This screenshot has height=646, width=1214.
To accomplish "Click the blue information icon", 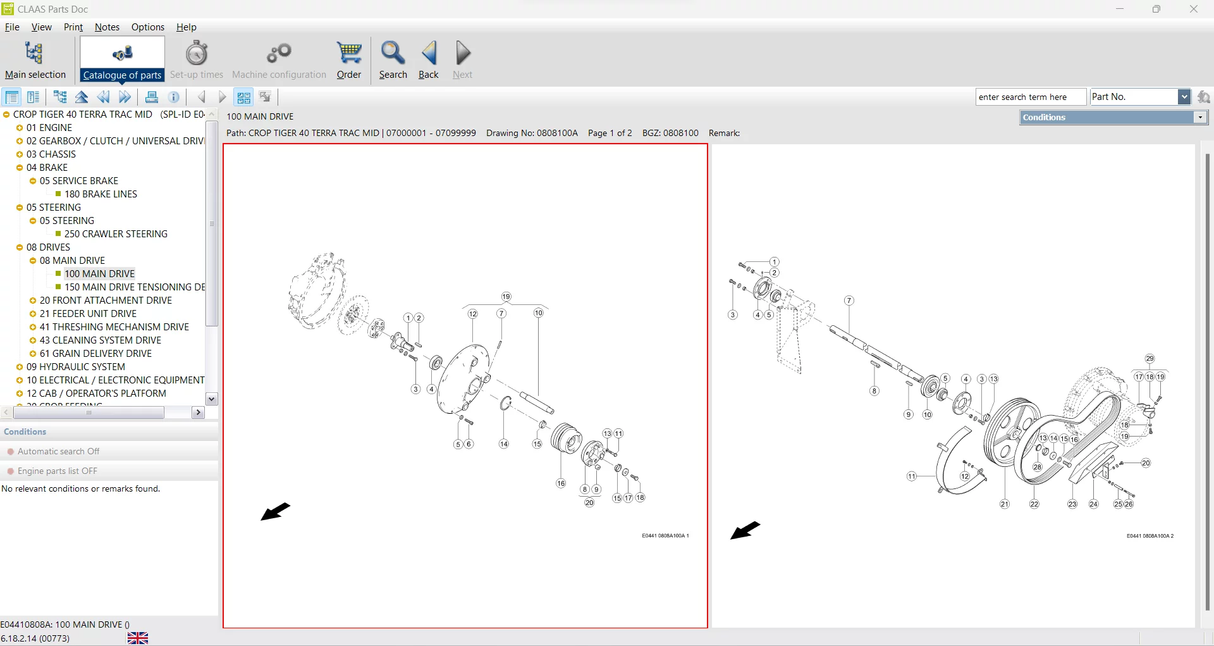I will point(174,97).
